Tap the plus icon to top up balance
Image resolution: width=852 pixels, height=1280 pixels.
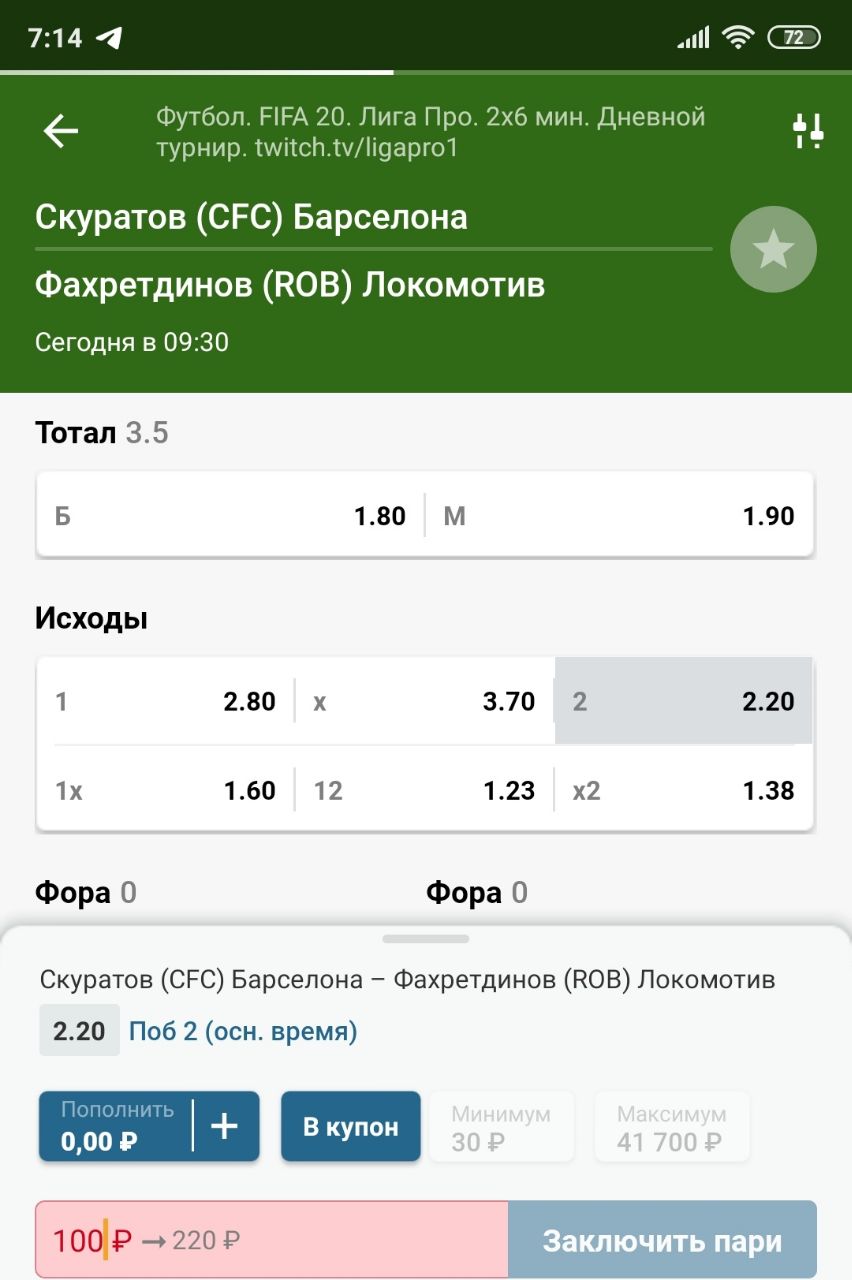point(225,1126)
